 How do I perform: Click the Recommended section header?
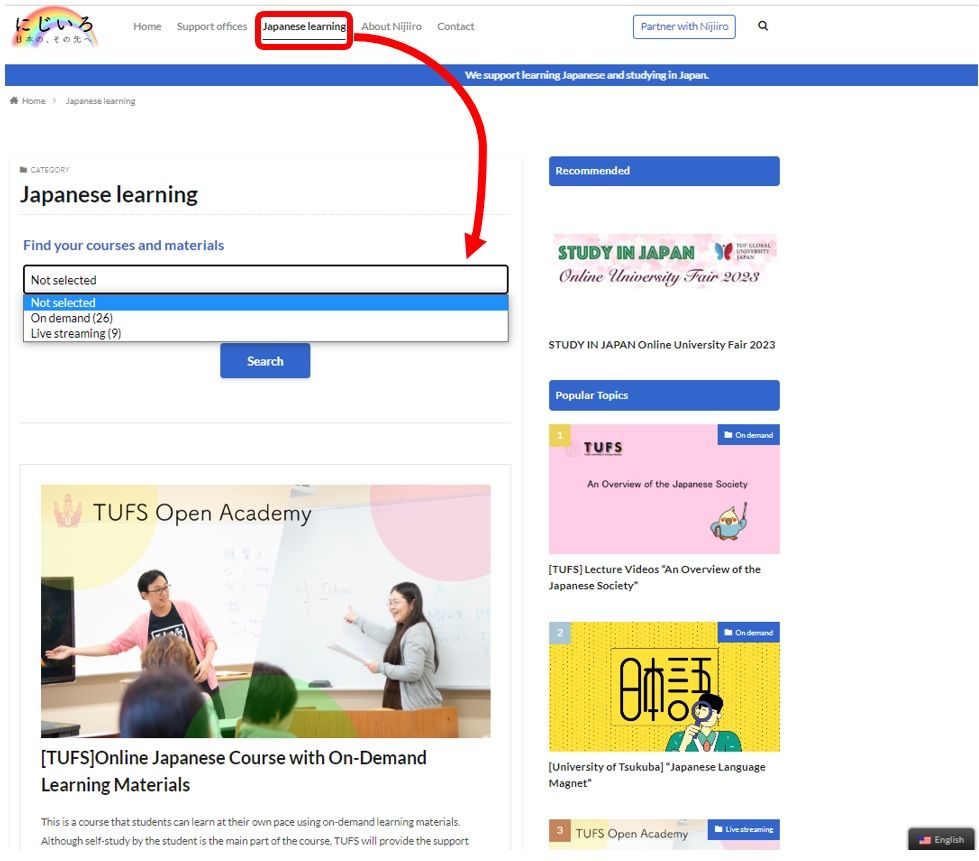pyautogui.click(x=664, y=170)
